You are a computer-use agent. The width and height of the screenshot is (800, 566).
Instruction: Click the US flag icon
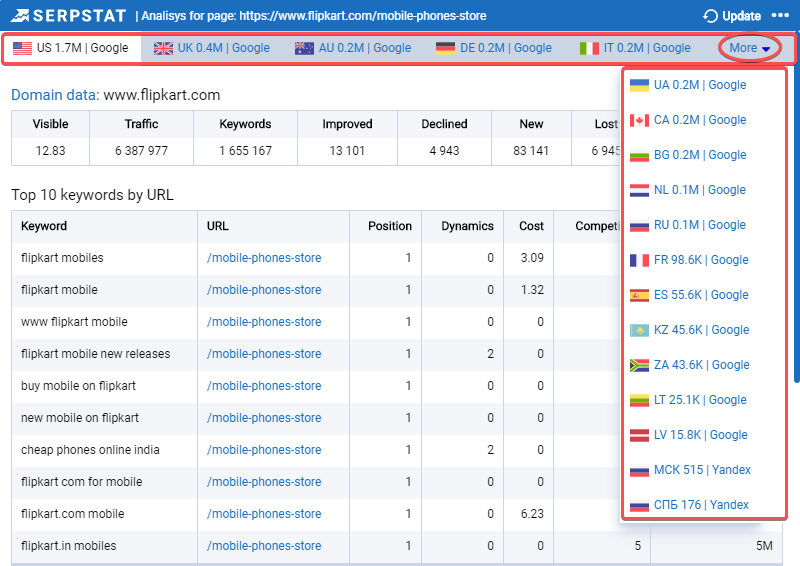click(22, 48)
